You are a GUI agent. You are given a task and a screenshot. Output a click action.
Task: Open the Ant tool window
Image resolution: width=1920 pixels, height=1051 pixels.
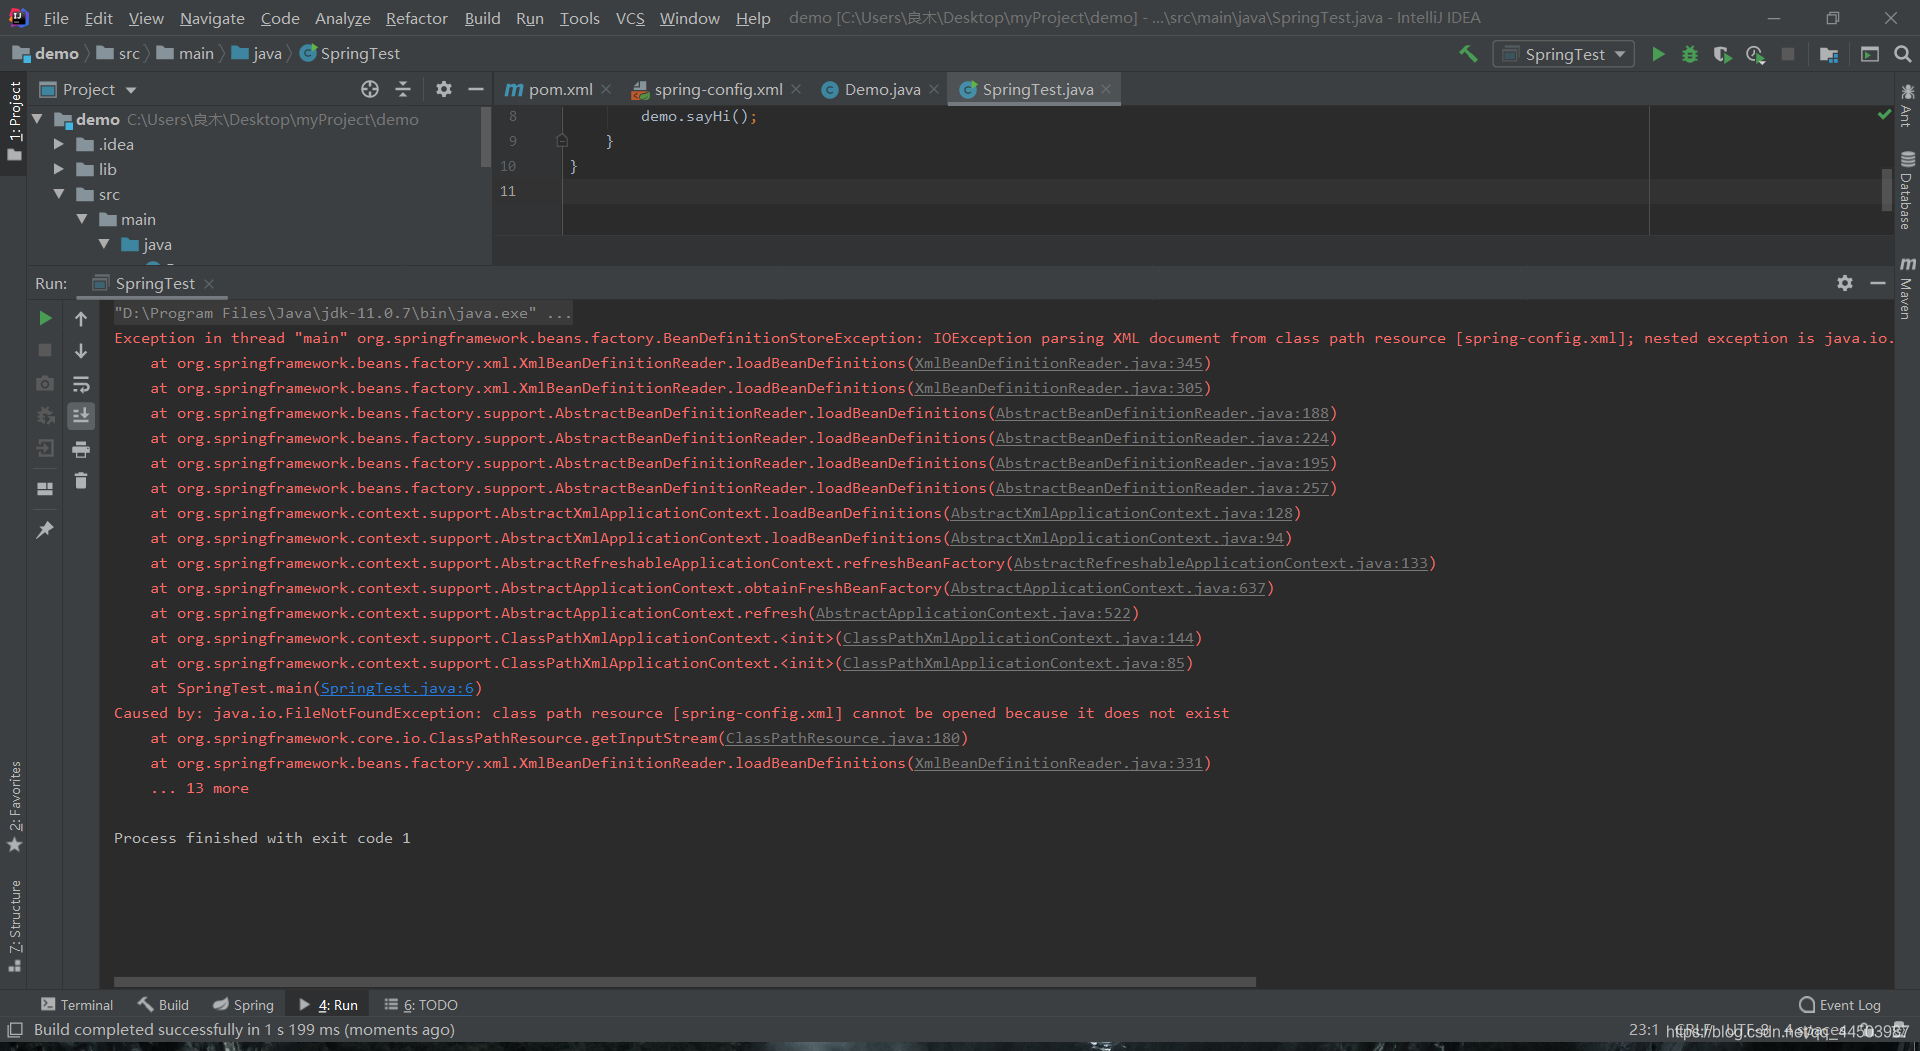(x=1907, y=105)
